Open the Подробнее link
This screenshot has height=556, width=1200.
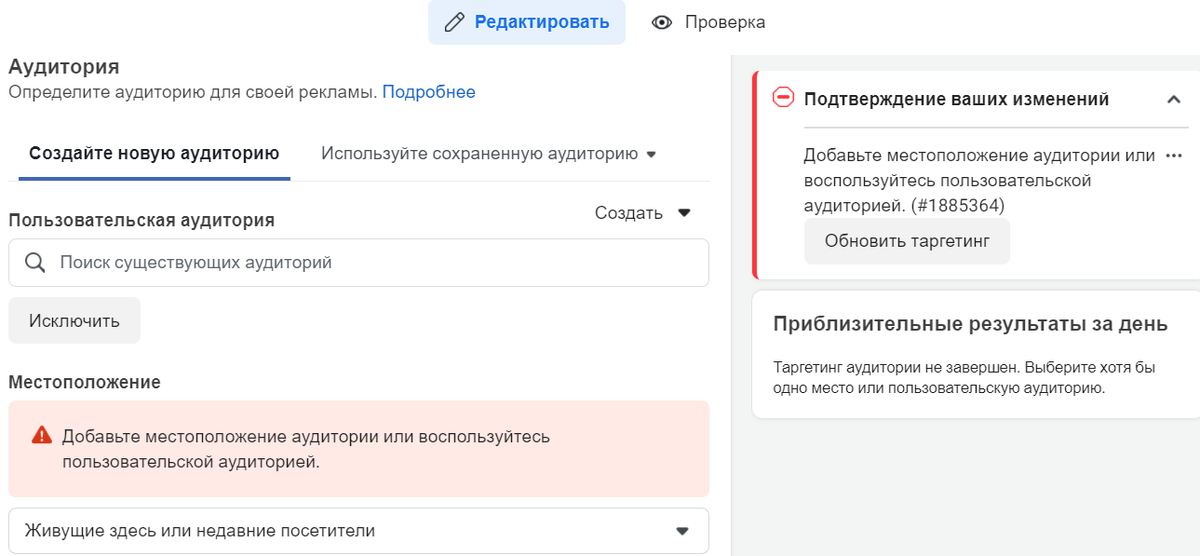click(x=428, y=92)
